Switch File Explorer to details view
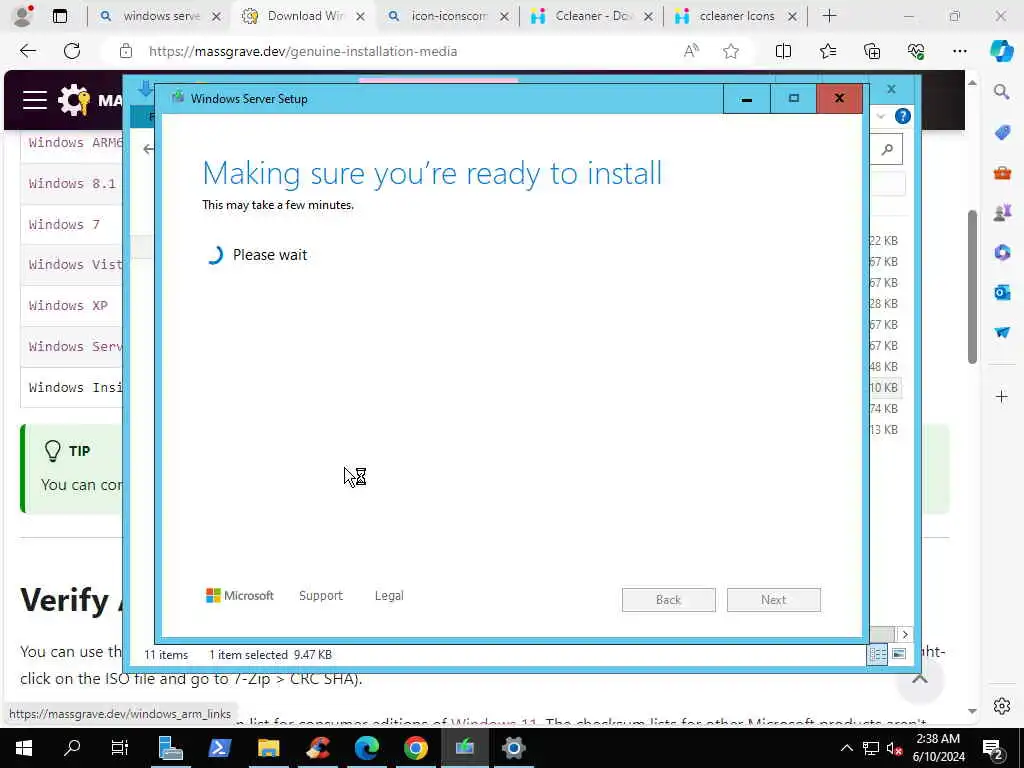The height and width of the screenshot is (768, 1024). tap(877, 654)
